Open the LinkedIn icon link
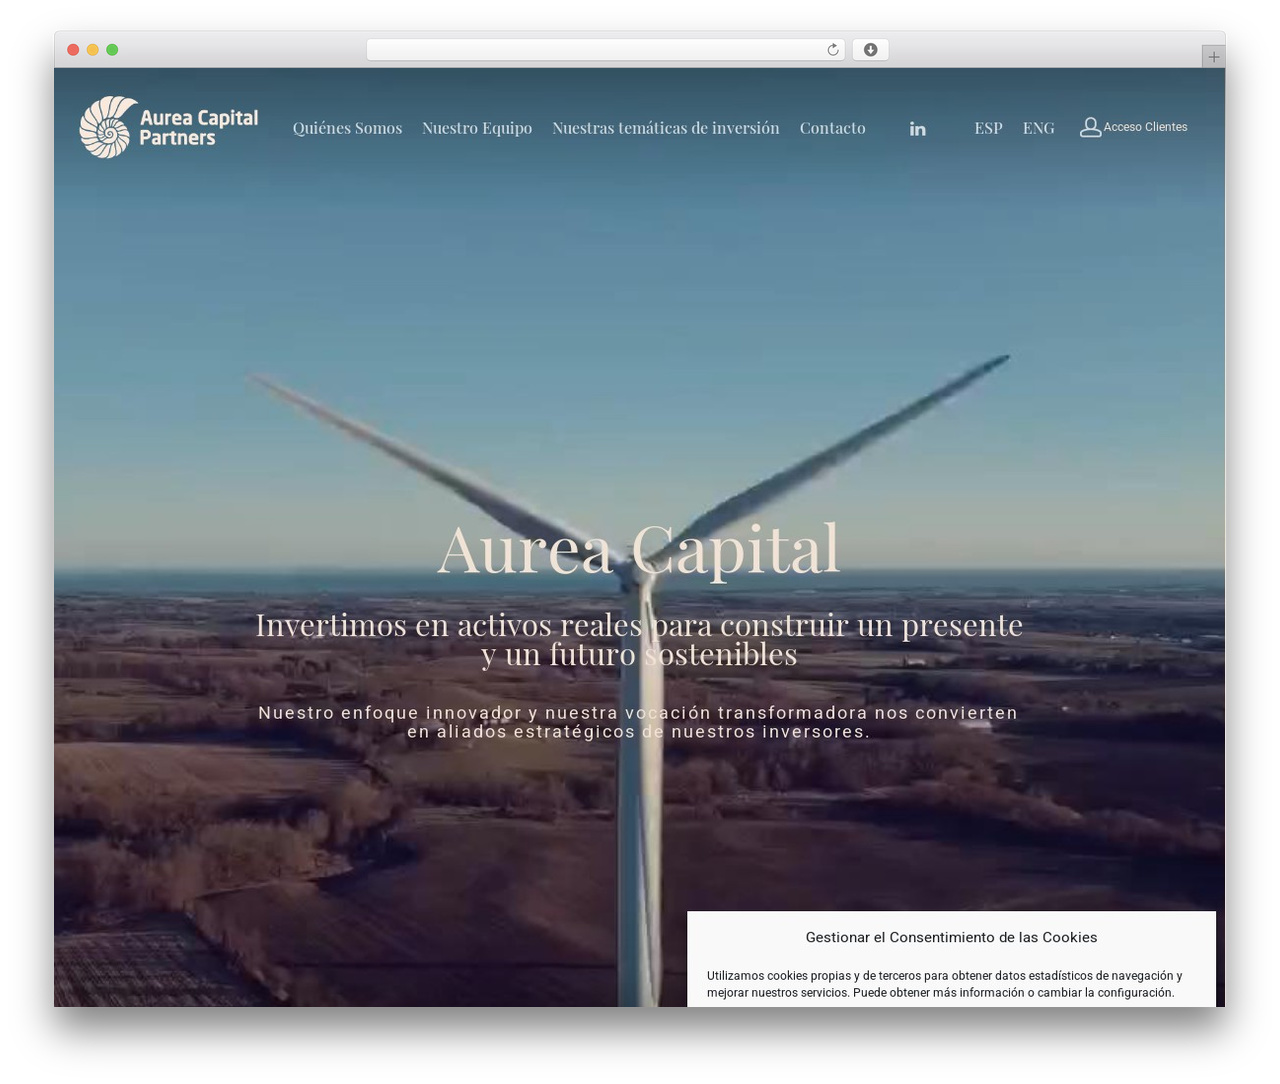This screenshot has width=1280, height=1084. click(x=917, y=128)
